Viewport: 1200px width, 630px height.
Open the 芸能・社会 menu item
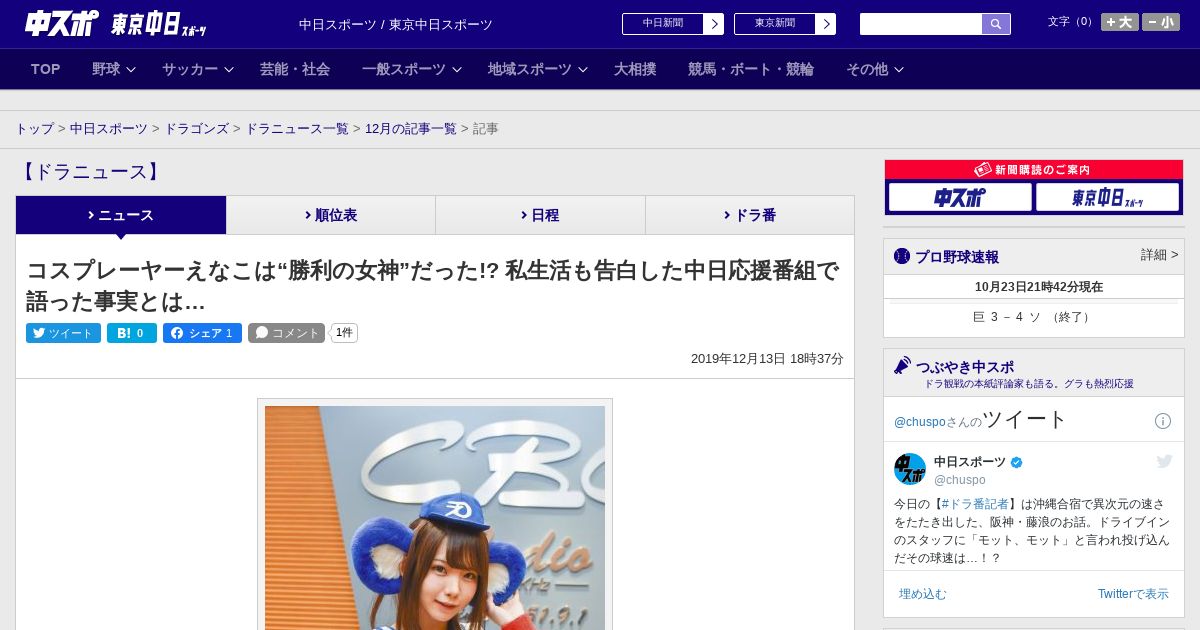pos(295,69)
